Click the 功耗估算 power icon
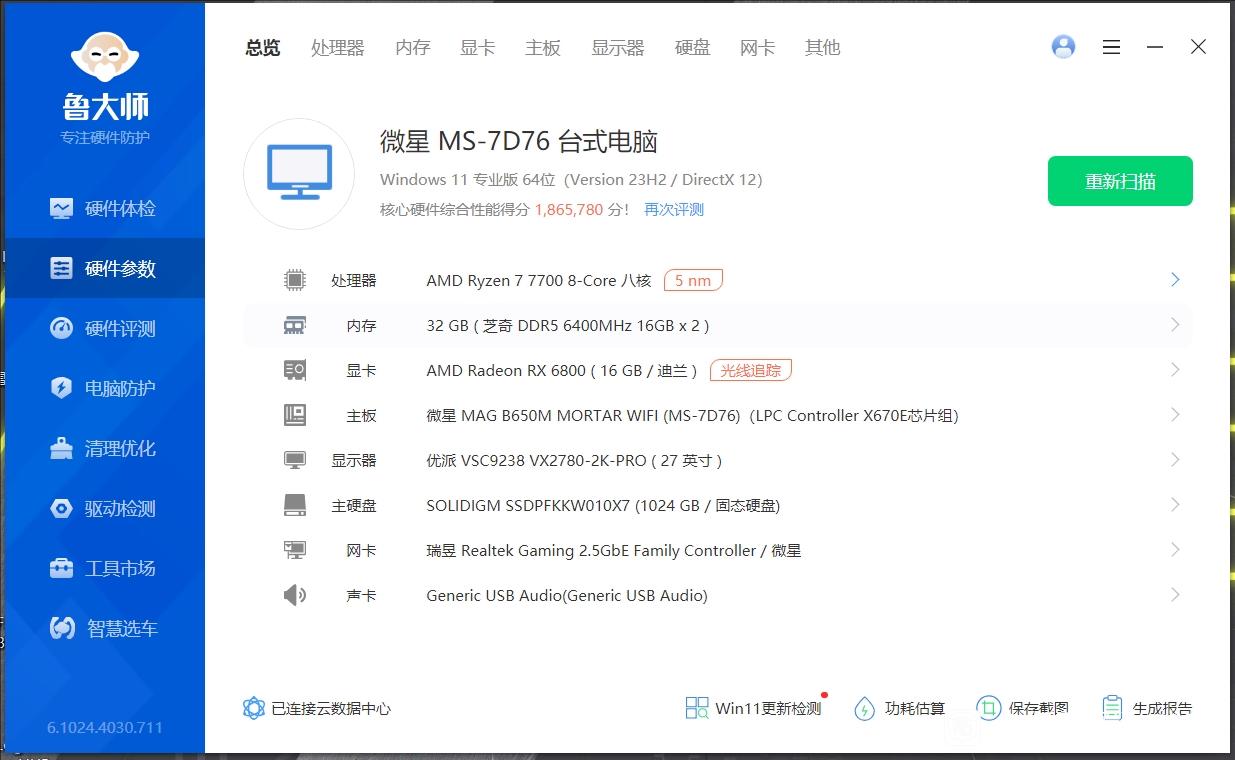This screenshot has width=1235, height=760. coord(864,709)
